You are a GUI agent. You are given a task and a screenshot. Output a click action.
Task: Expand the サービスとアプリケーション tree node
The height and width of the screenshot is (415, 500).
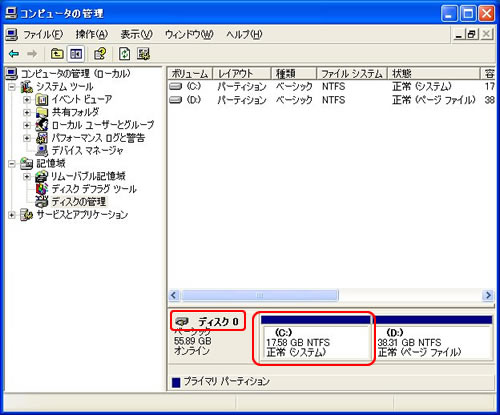pyautogui.click(x=12, y=215)
